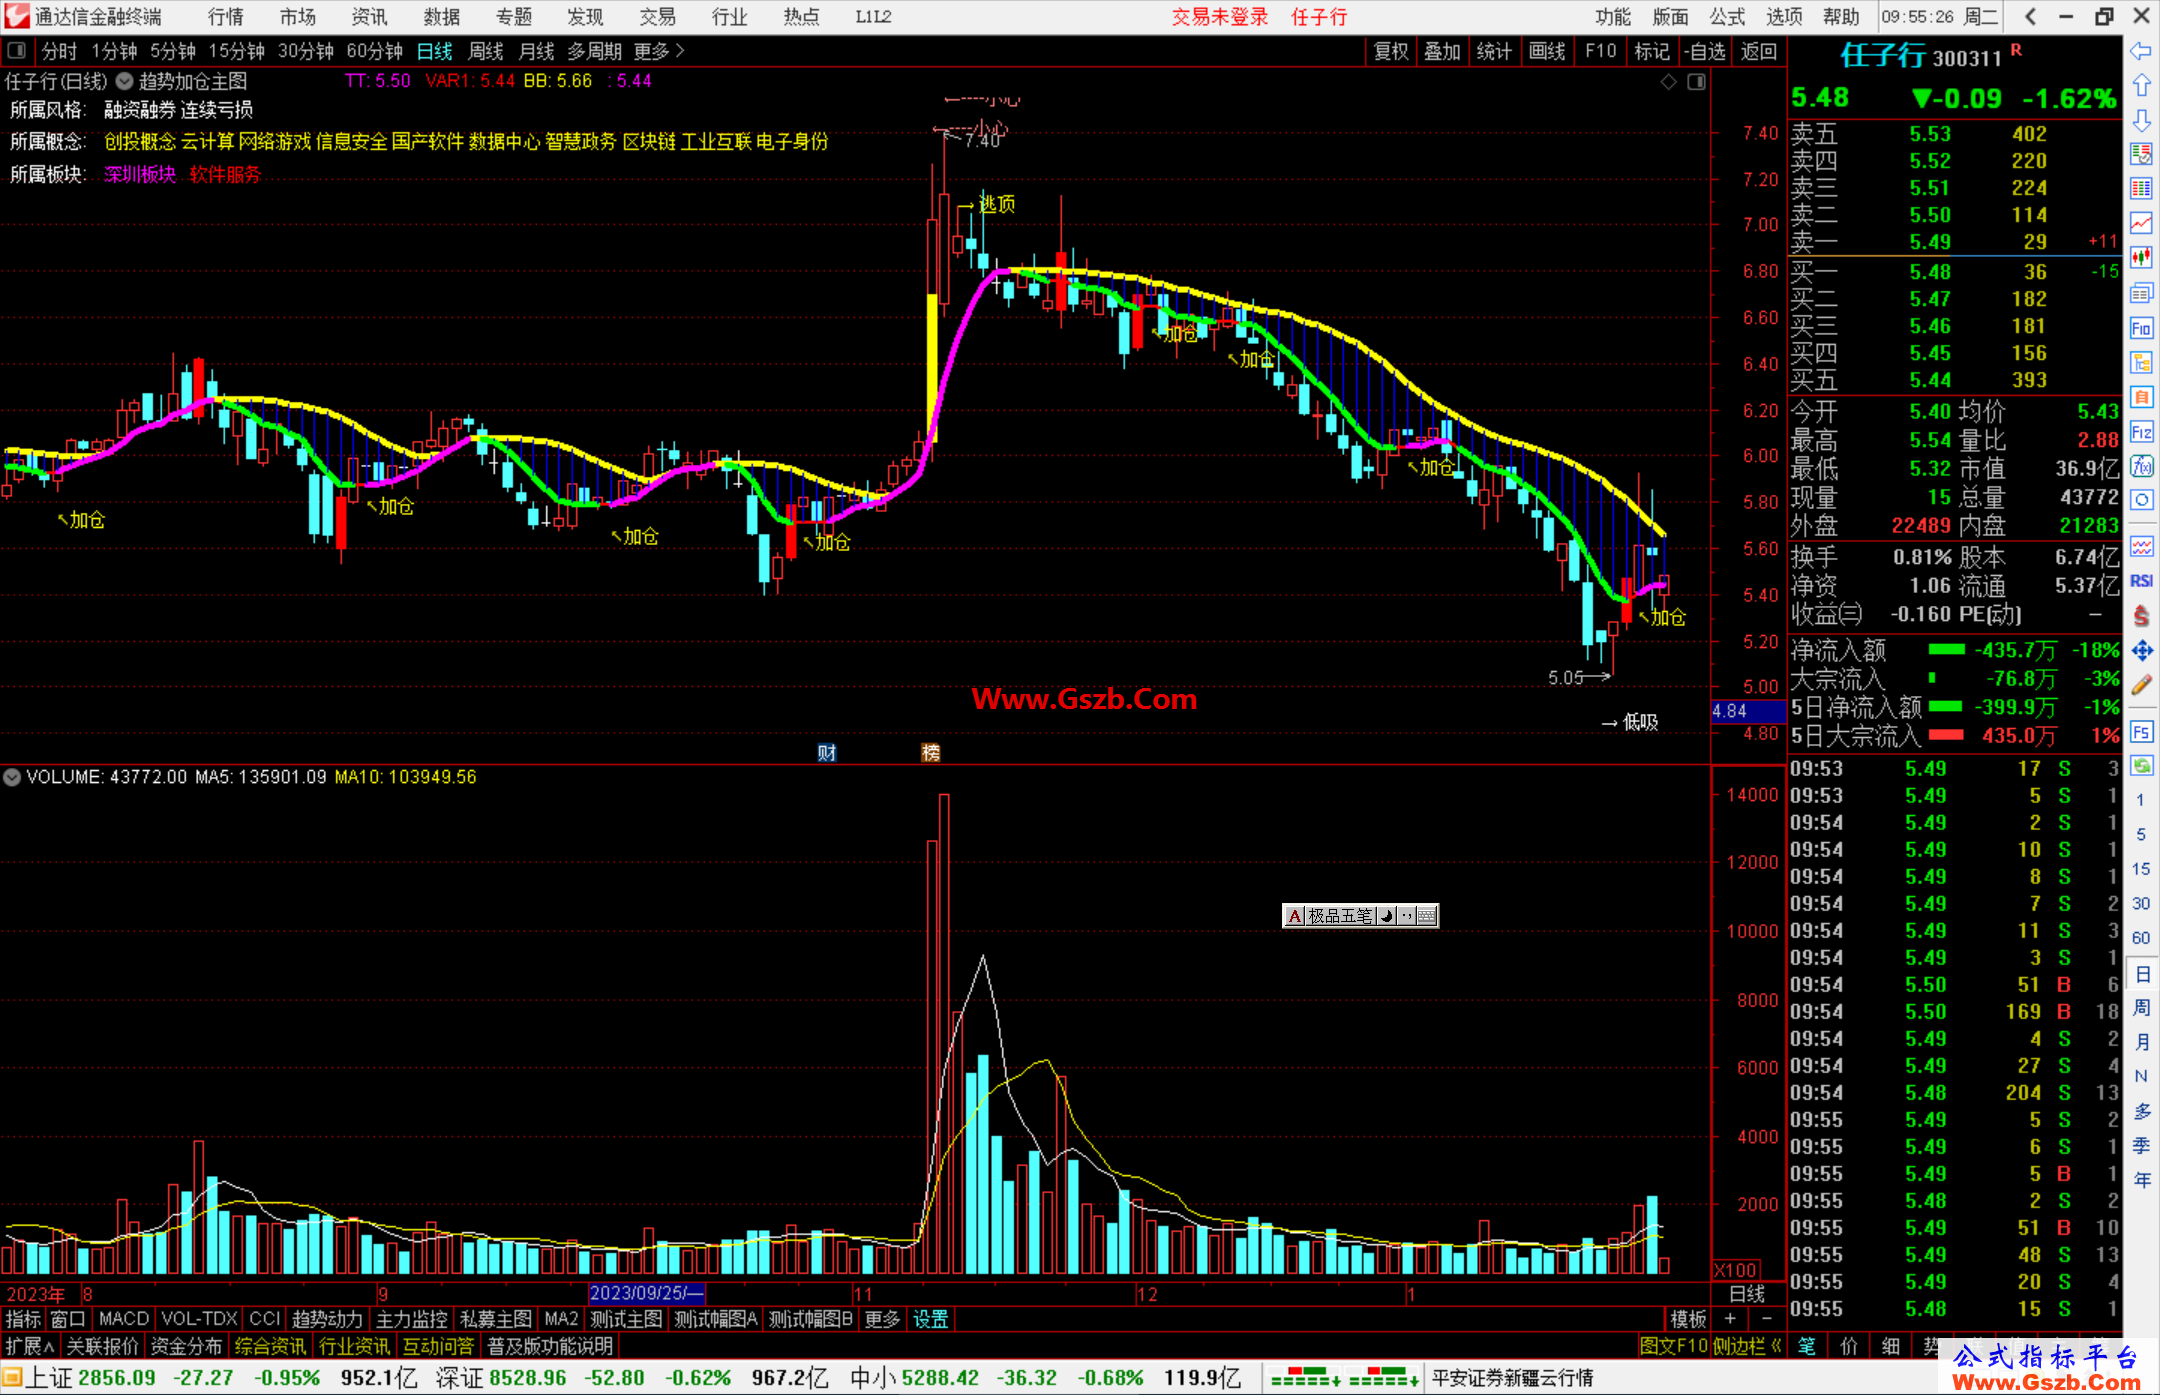The image size is (2160, 1395).
Task: Click the 返回 return button
Action: [1759, 51]
